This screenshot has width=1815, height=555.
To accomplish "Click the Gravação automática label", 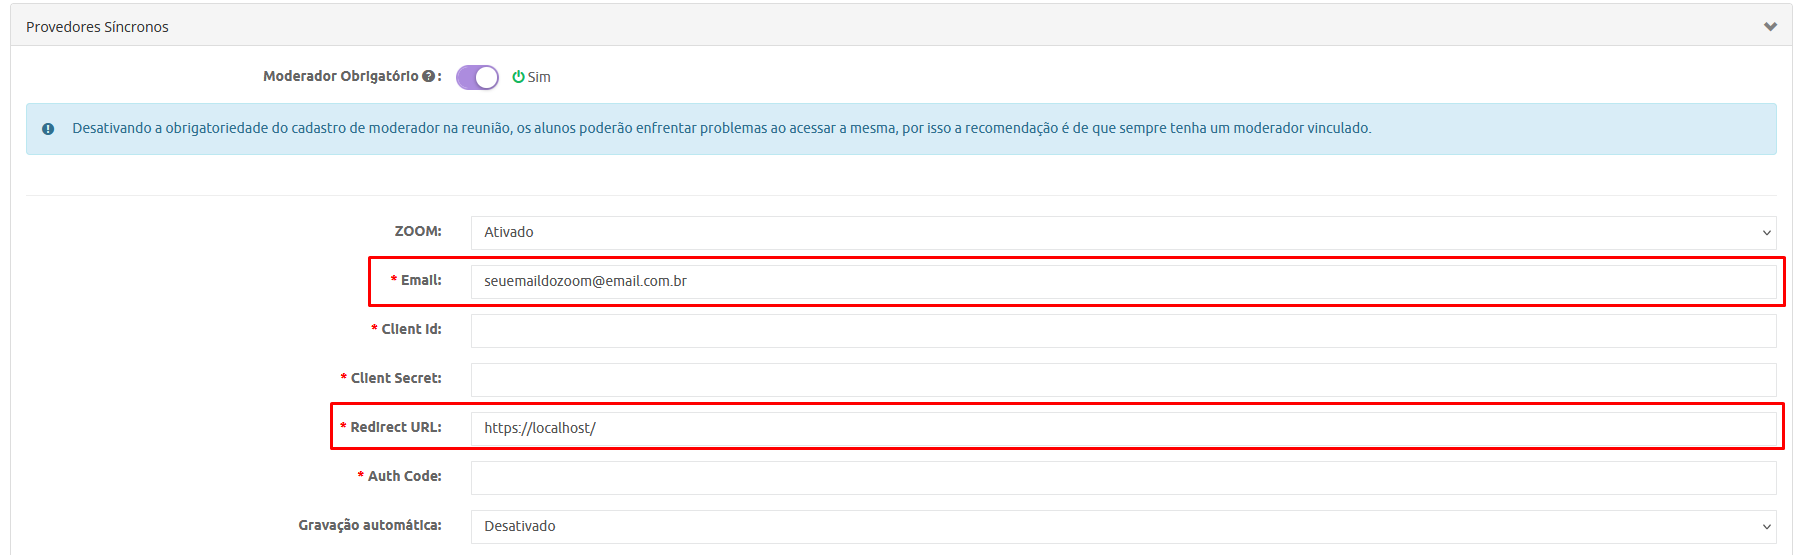I will 369,526.
